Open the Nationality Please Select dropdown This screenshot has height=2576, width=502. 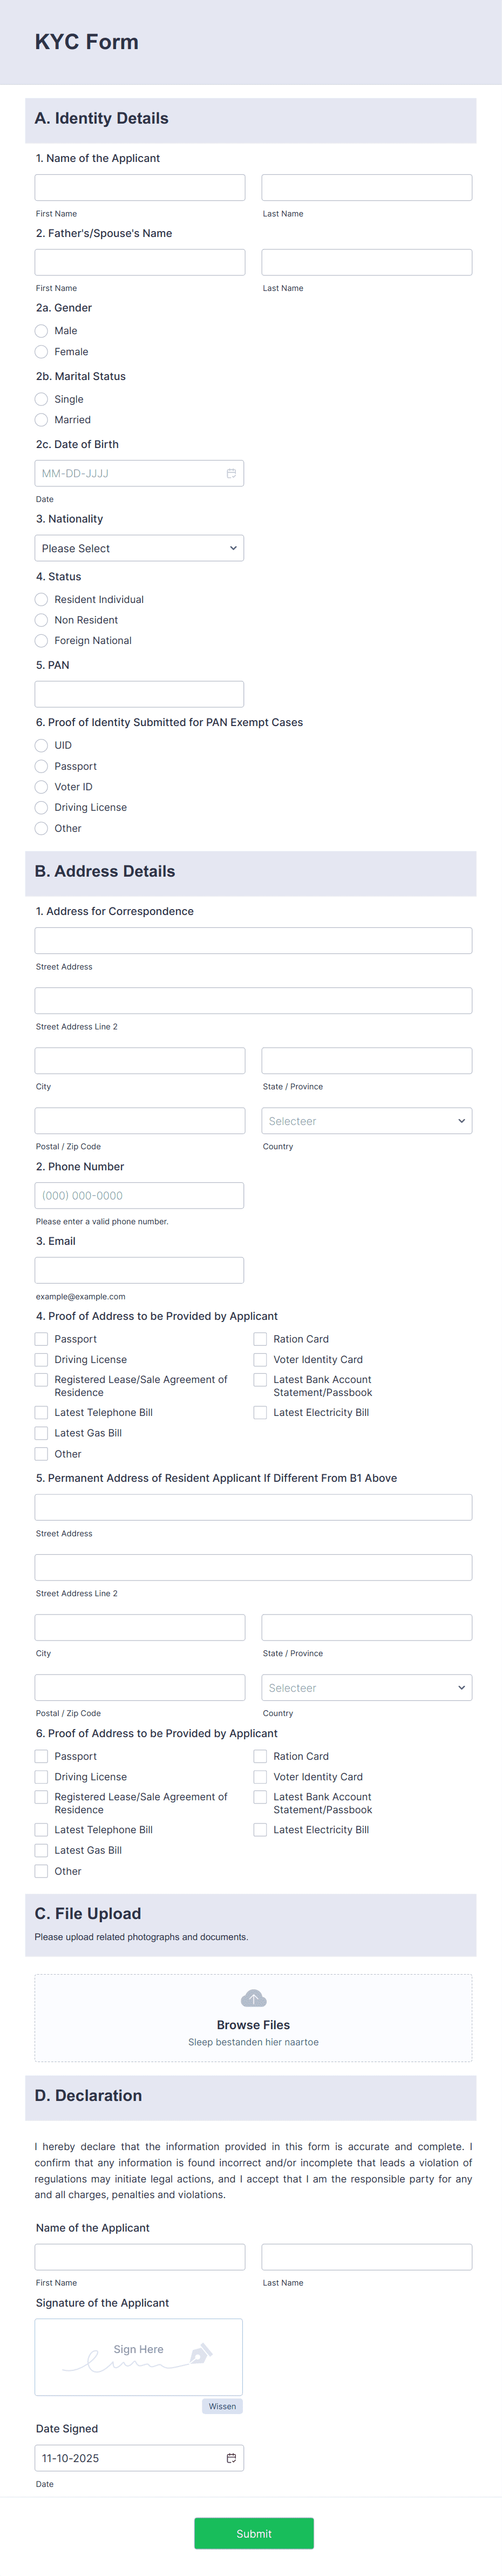click(139, 547)
